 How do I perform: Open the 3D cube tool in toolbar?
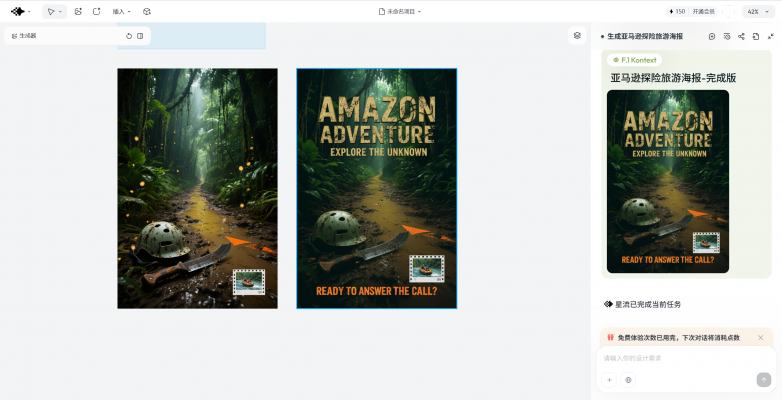coord(147,11)
